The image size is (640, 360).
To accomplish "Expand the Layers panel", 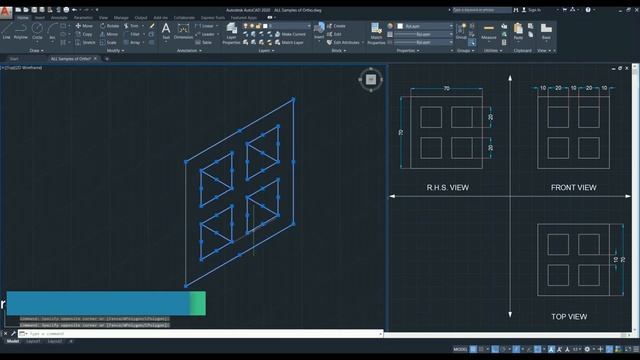I will 266,51.
